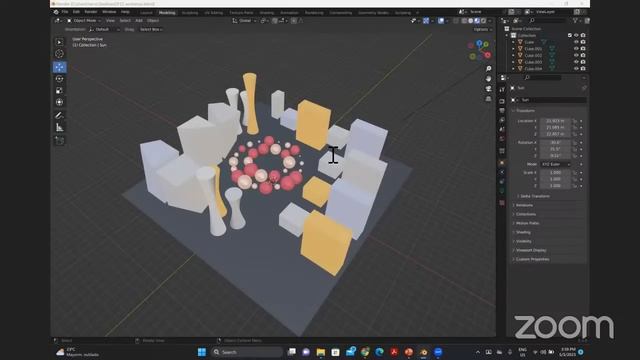Screen dimensions: 640x360
Task: Hide Cube.003 in viewport via eye icon
Action: click(x=576, y=62)
